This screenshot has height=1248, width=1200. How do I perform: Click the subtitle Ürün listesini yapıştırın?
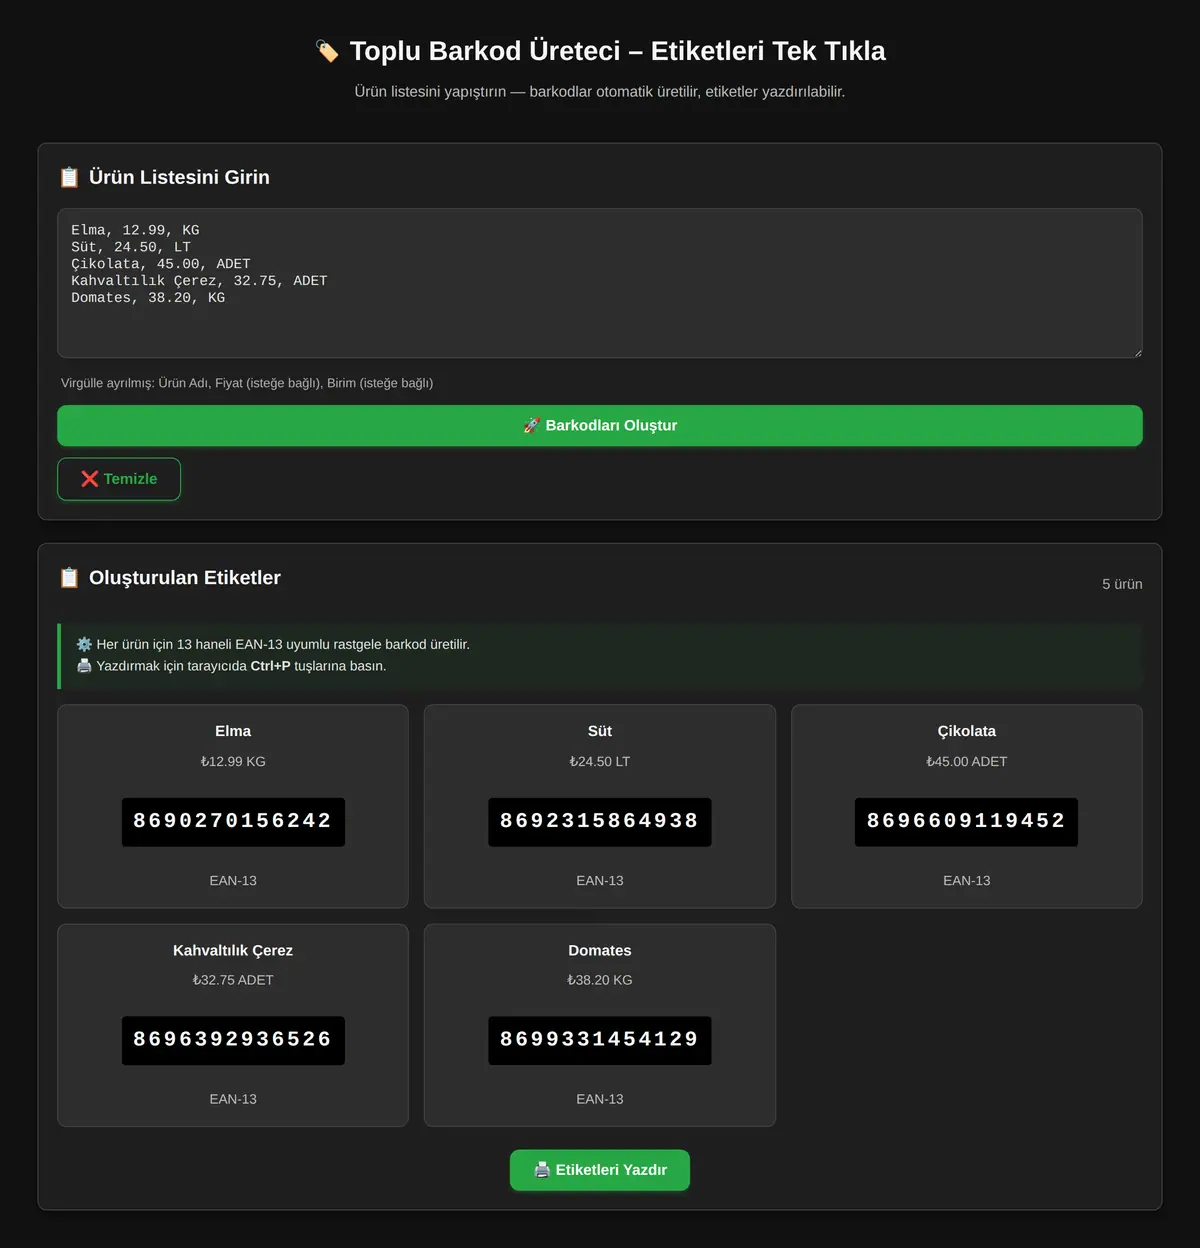(600, 92)
